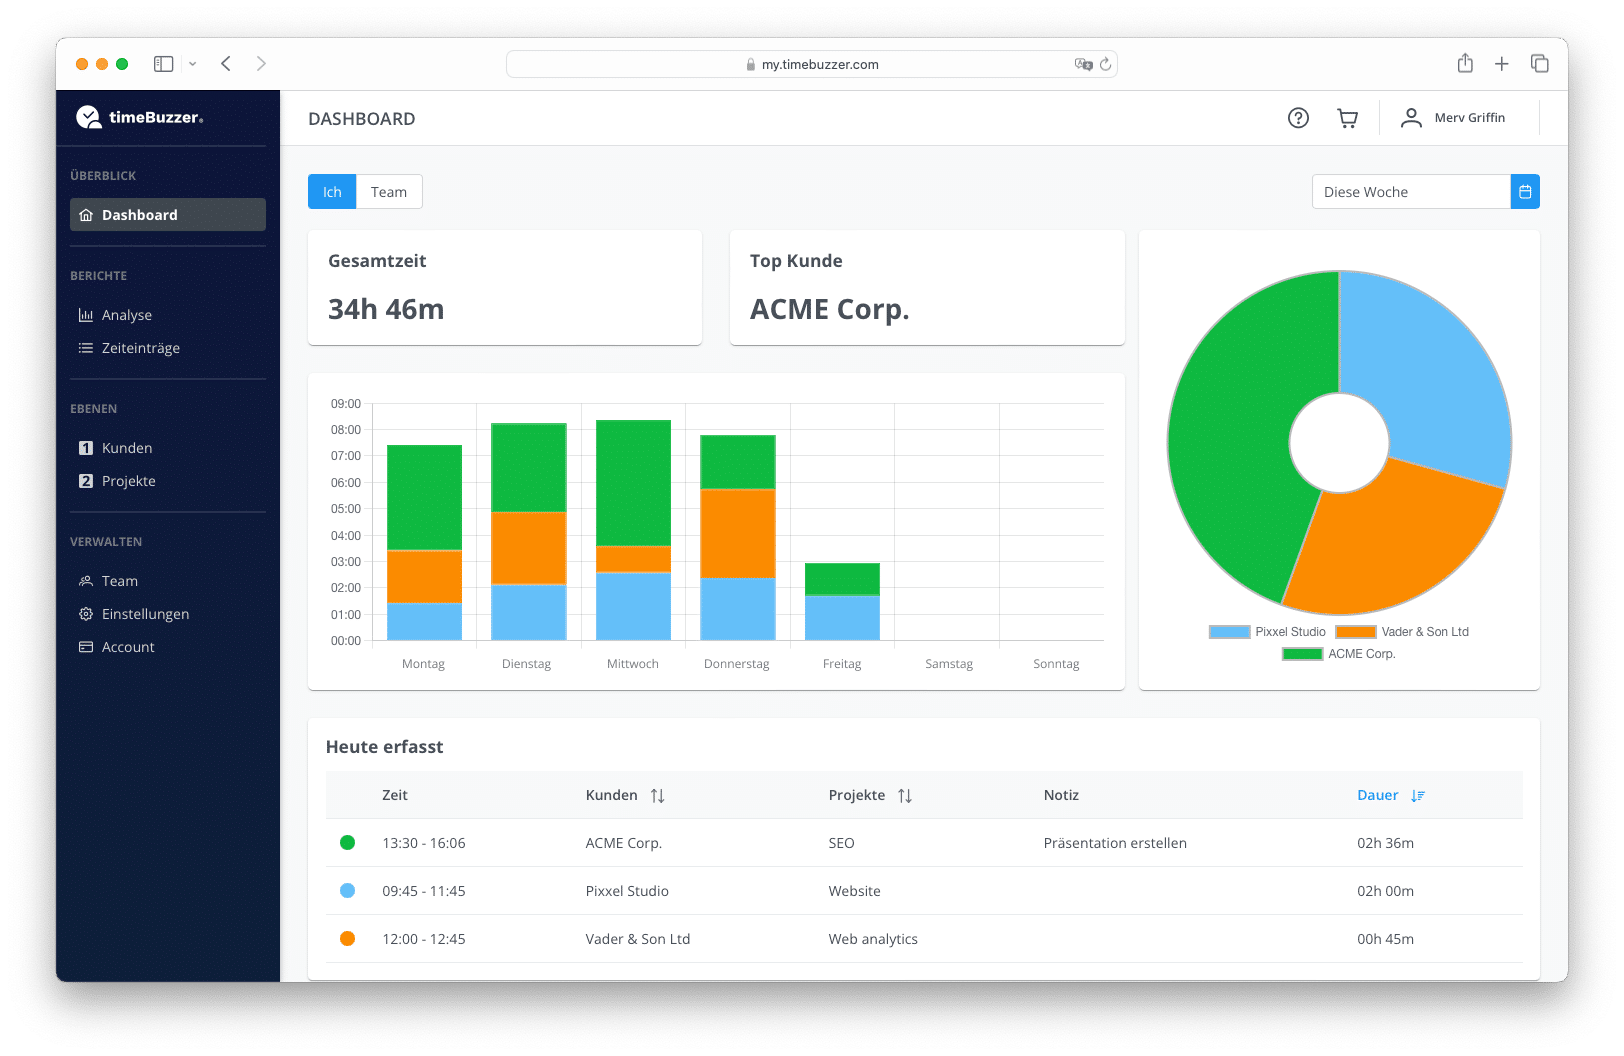Sort table by Kunden column arrows

click(657, 796)
